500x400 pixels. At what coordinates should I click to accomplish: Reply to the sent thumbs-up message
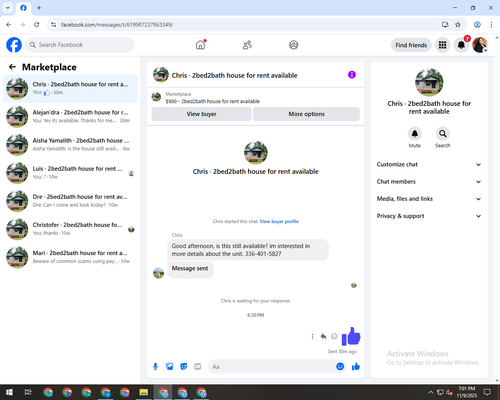tap(323, 336)
